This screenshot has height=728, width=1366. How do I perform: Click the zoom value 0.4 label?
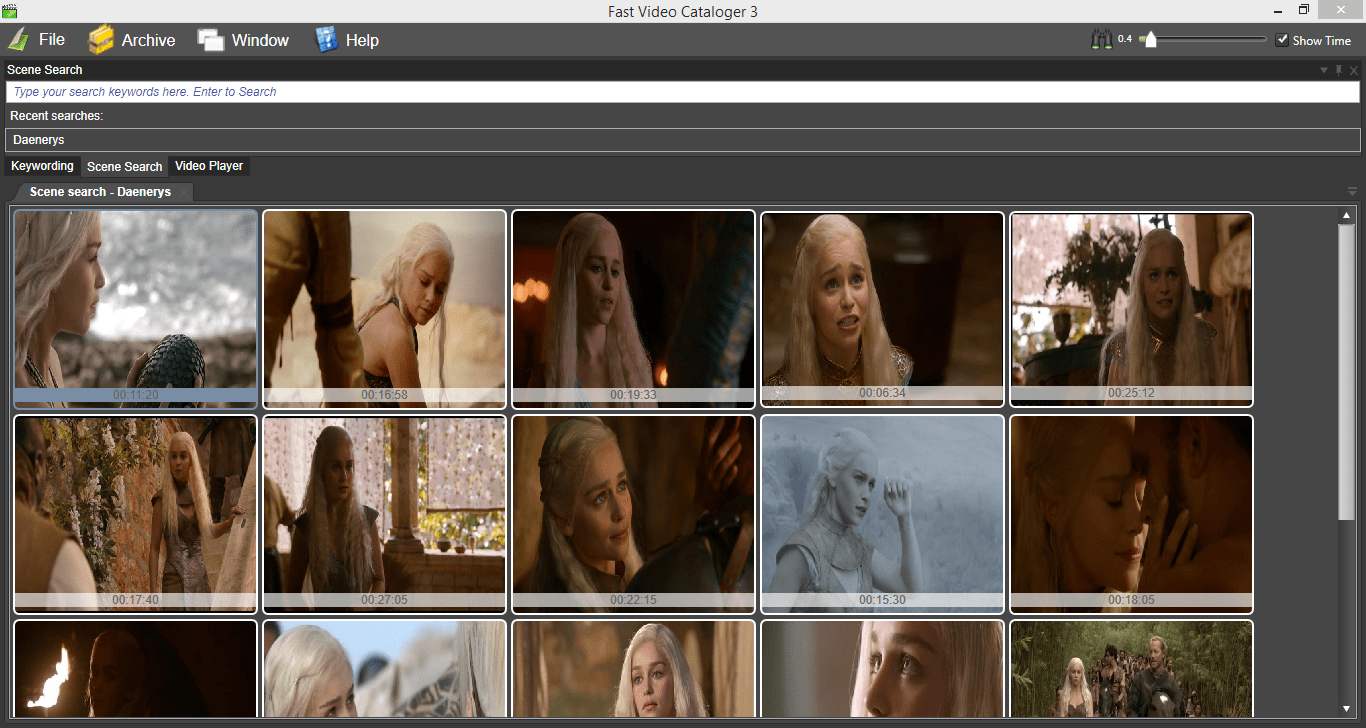click(x=1125, y=40)
